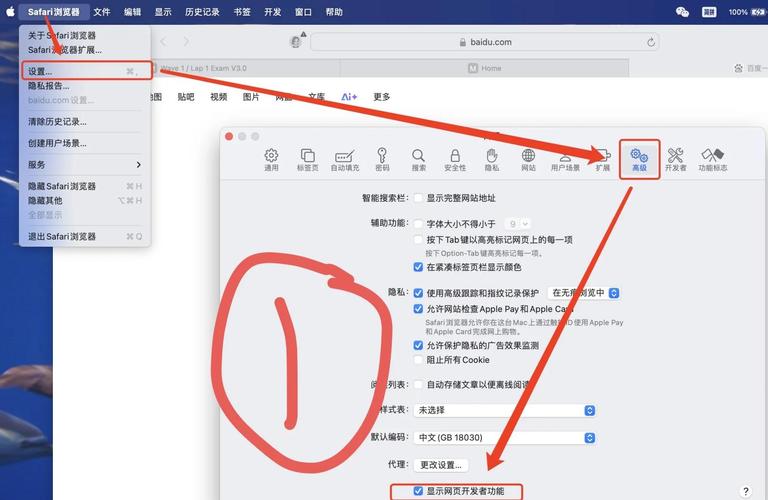Screen dimensions: 768x500
Task: Select the Advanced (高级) gears pane
Action: [639, 160]
